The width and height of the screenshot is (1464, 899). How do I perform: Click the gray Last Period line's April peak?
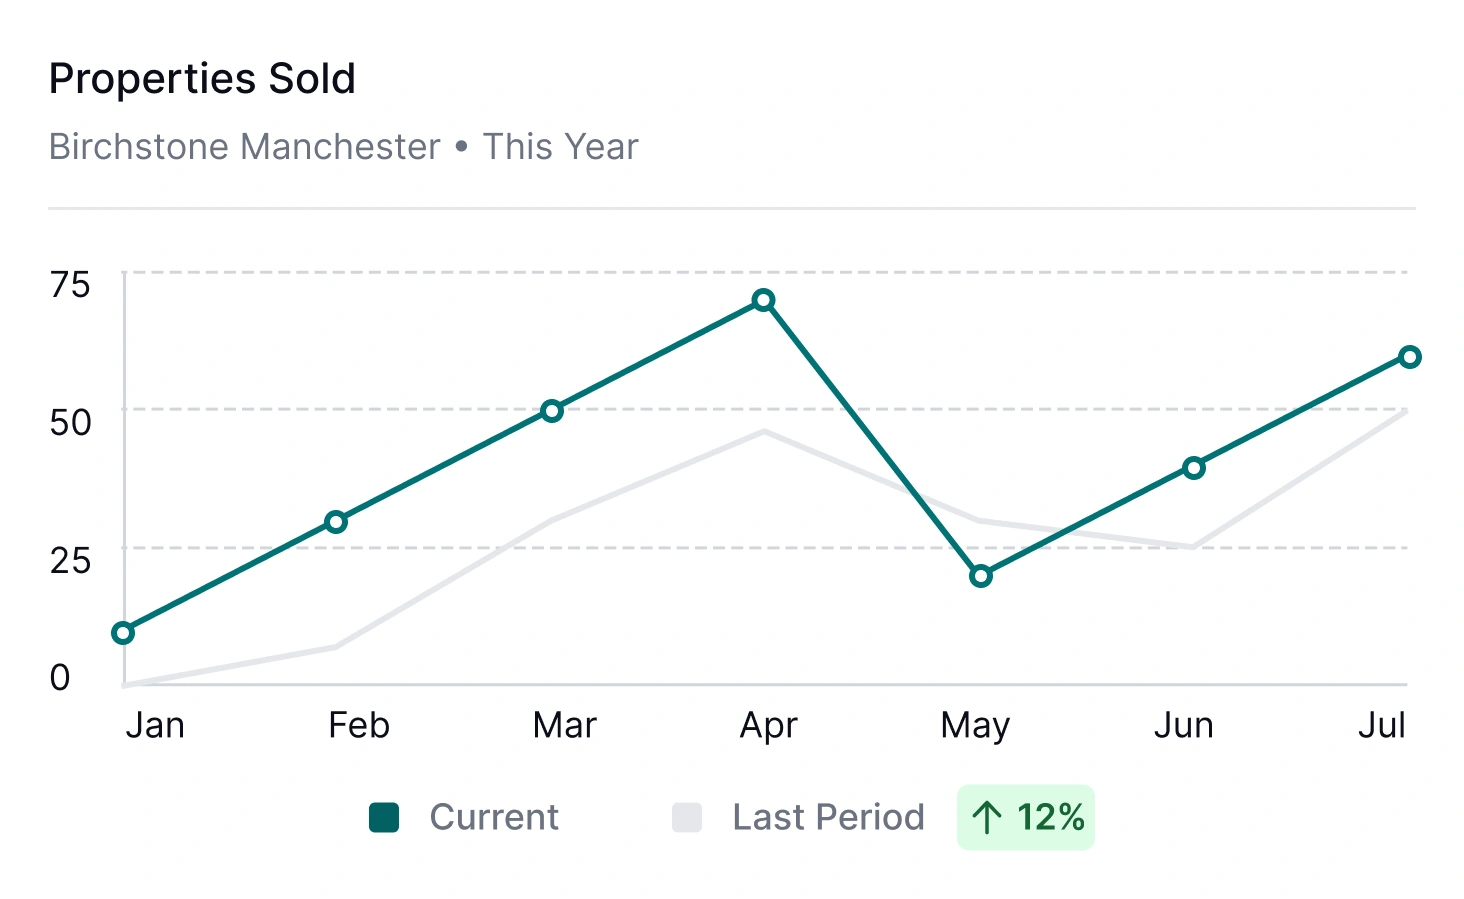click(x=764, y=432)
